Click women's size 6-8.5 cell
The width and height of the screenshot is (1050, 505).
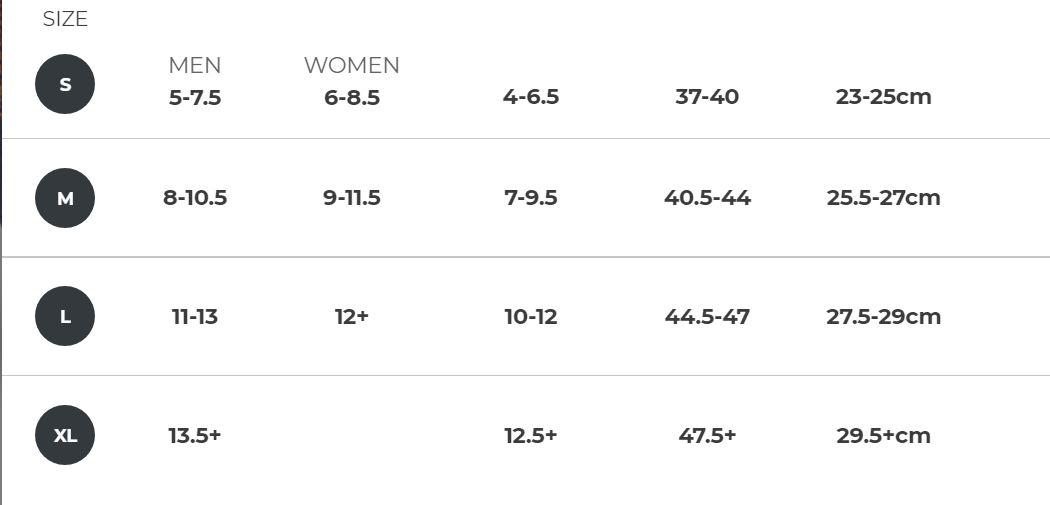pyautogui.click(x=352, y=98)
